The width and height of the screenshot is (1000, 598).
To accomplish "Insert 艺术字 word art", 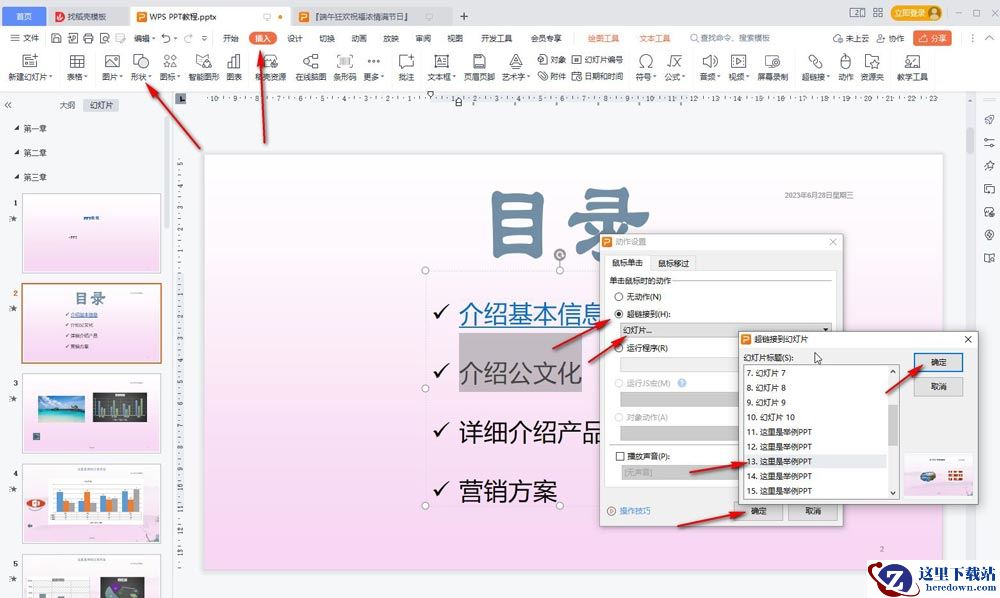I will (x=515, y=67).
